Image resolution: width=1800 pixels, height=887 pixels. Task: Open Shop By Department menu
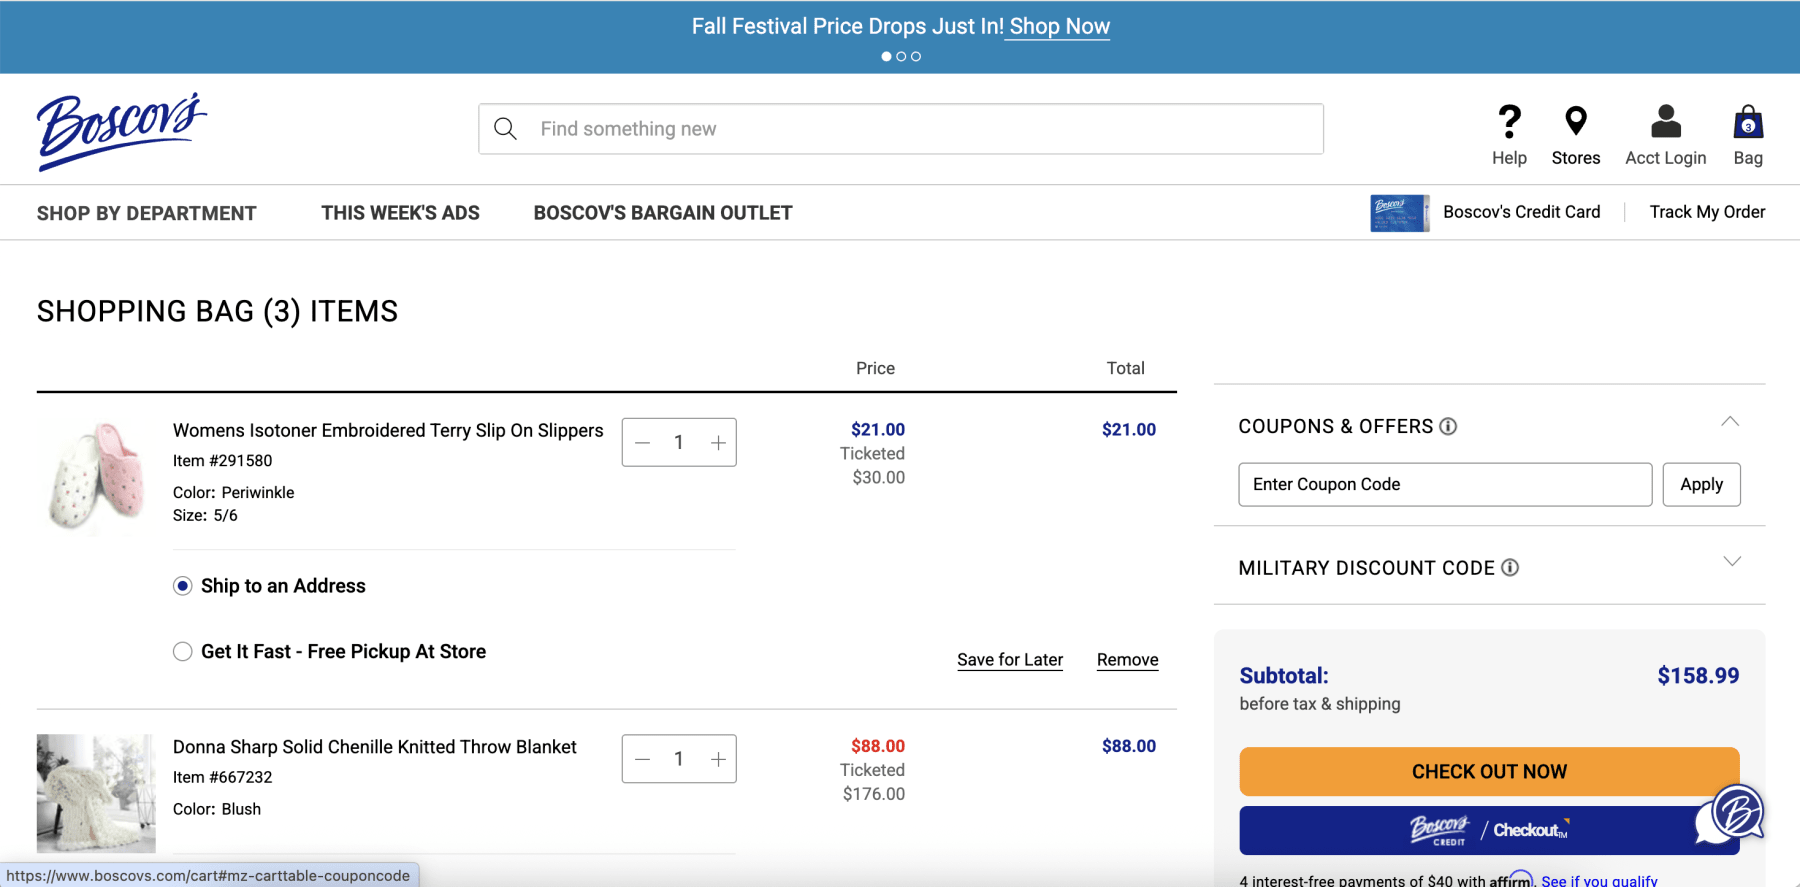click(x=147, y=213)
